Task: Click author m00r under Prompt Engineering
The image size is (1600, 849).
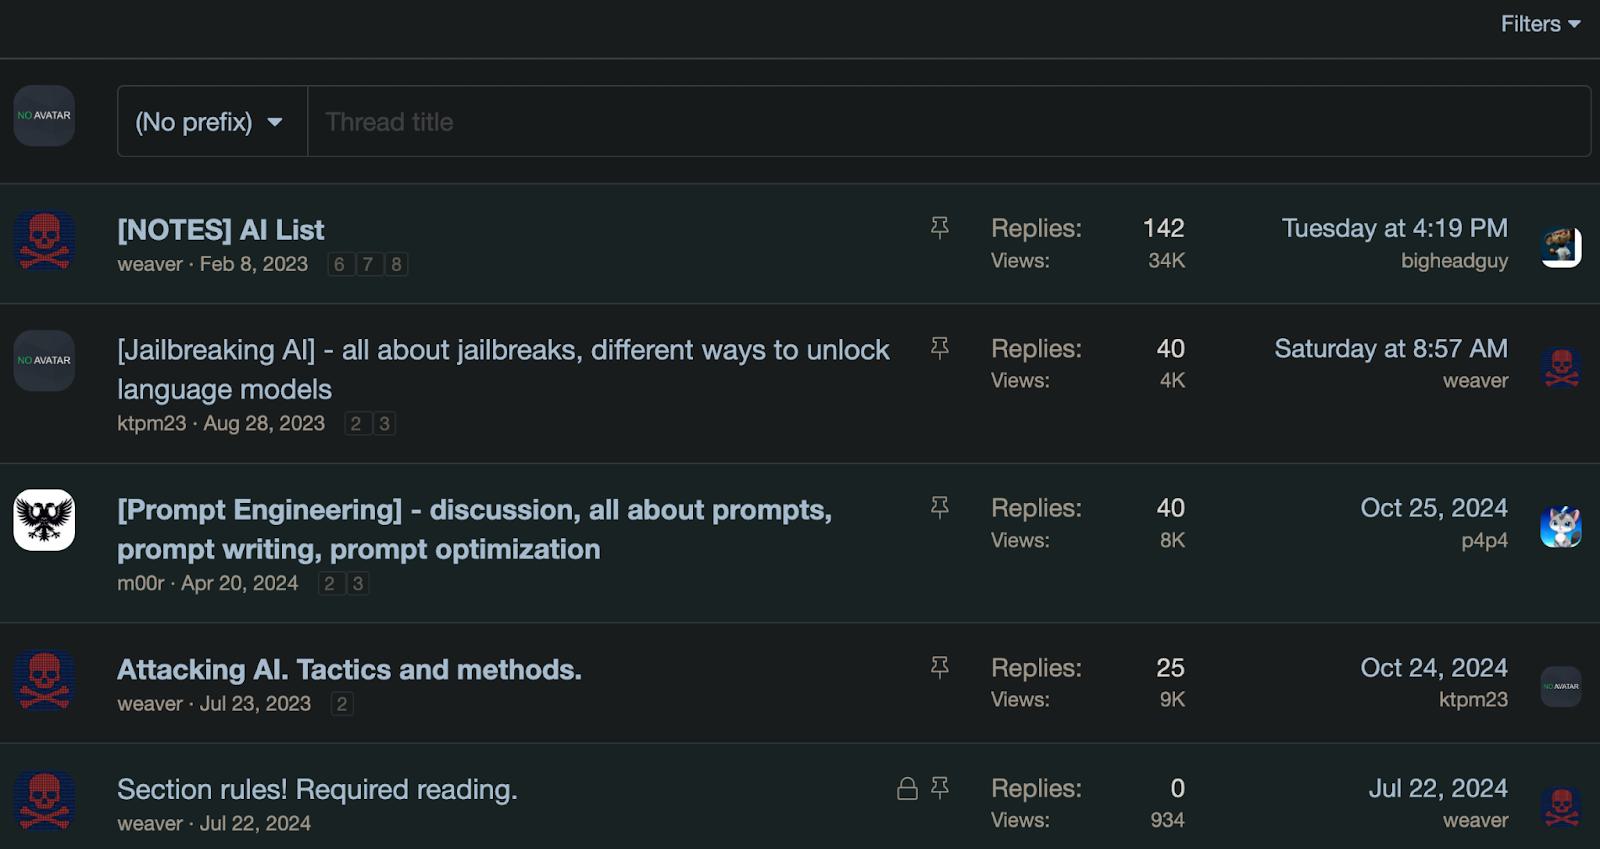Action: tap(140, 583)
